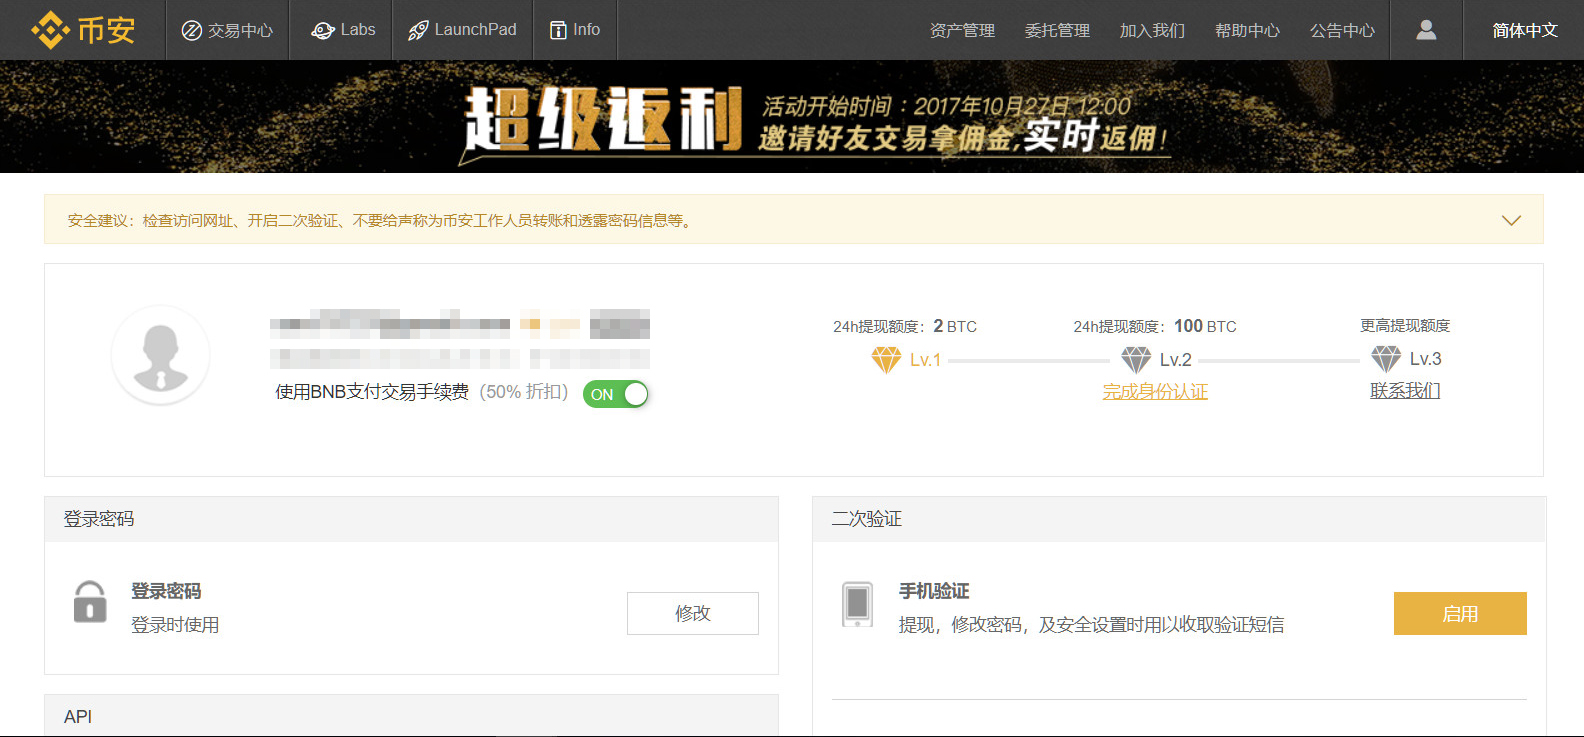
Task: Click the Lv.3 diamond icon
Action: pyautogui.click(x=1386, y=359)
